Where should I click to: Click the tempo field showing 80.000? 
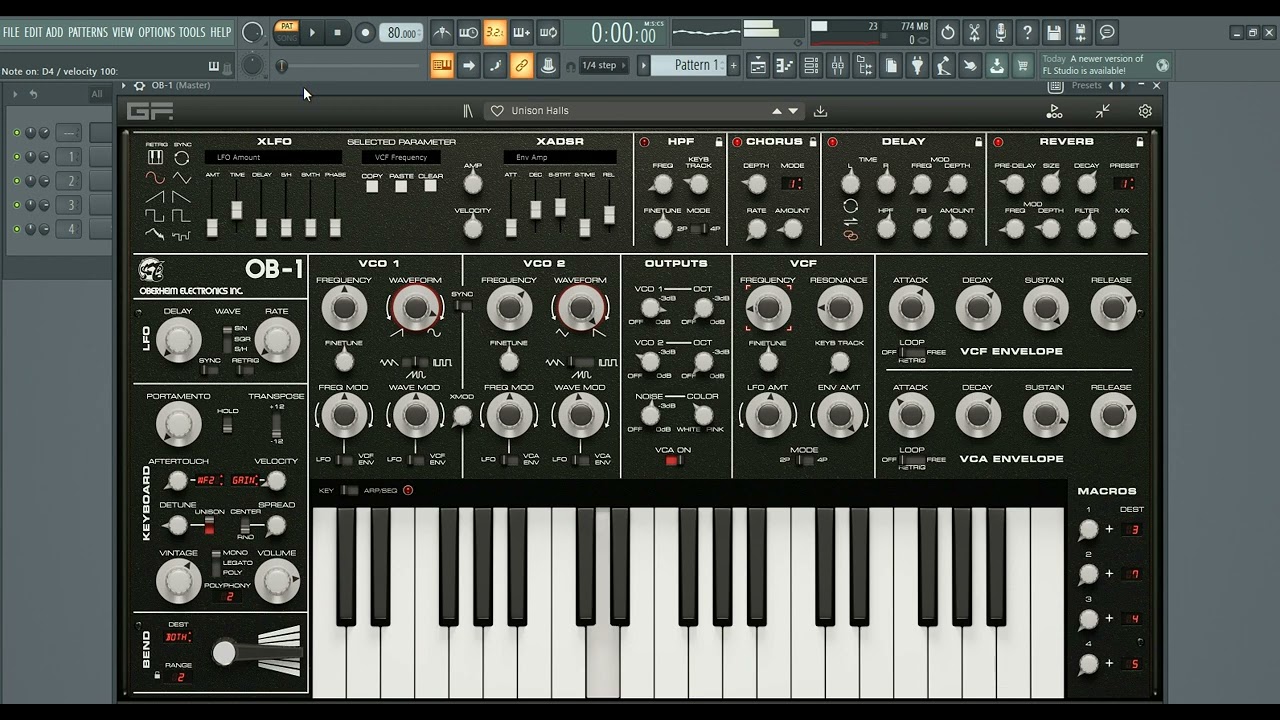[401, 33]
